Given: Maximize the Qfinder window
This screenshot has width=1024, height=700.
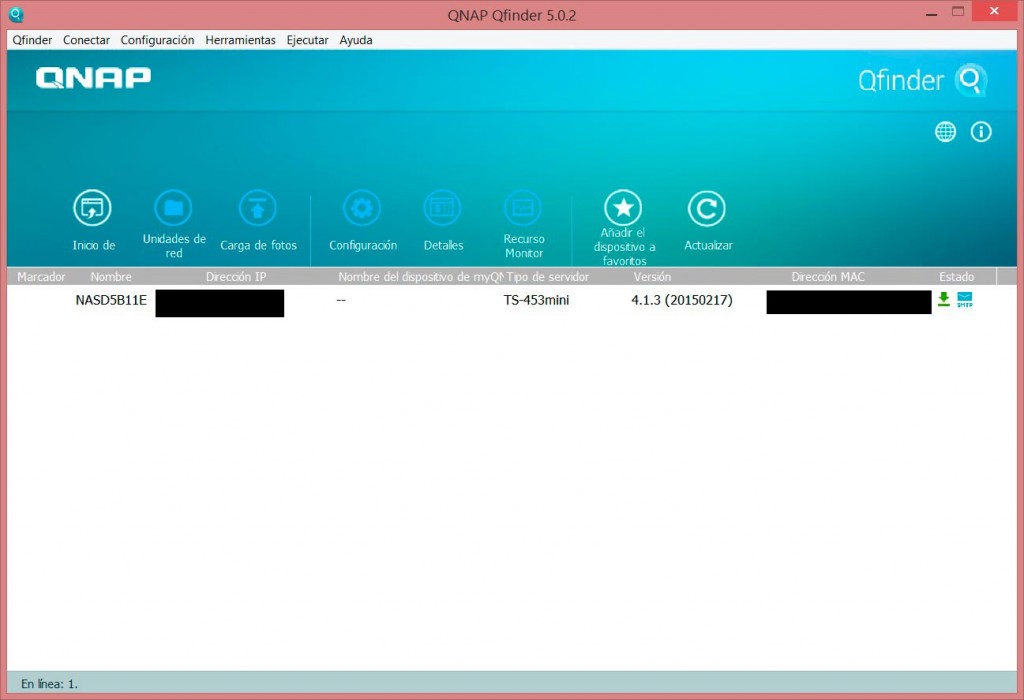Looking at the screenshot, I should (958, 12).
